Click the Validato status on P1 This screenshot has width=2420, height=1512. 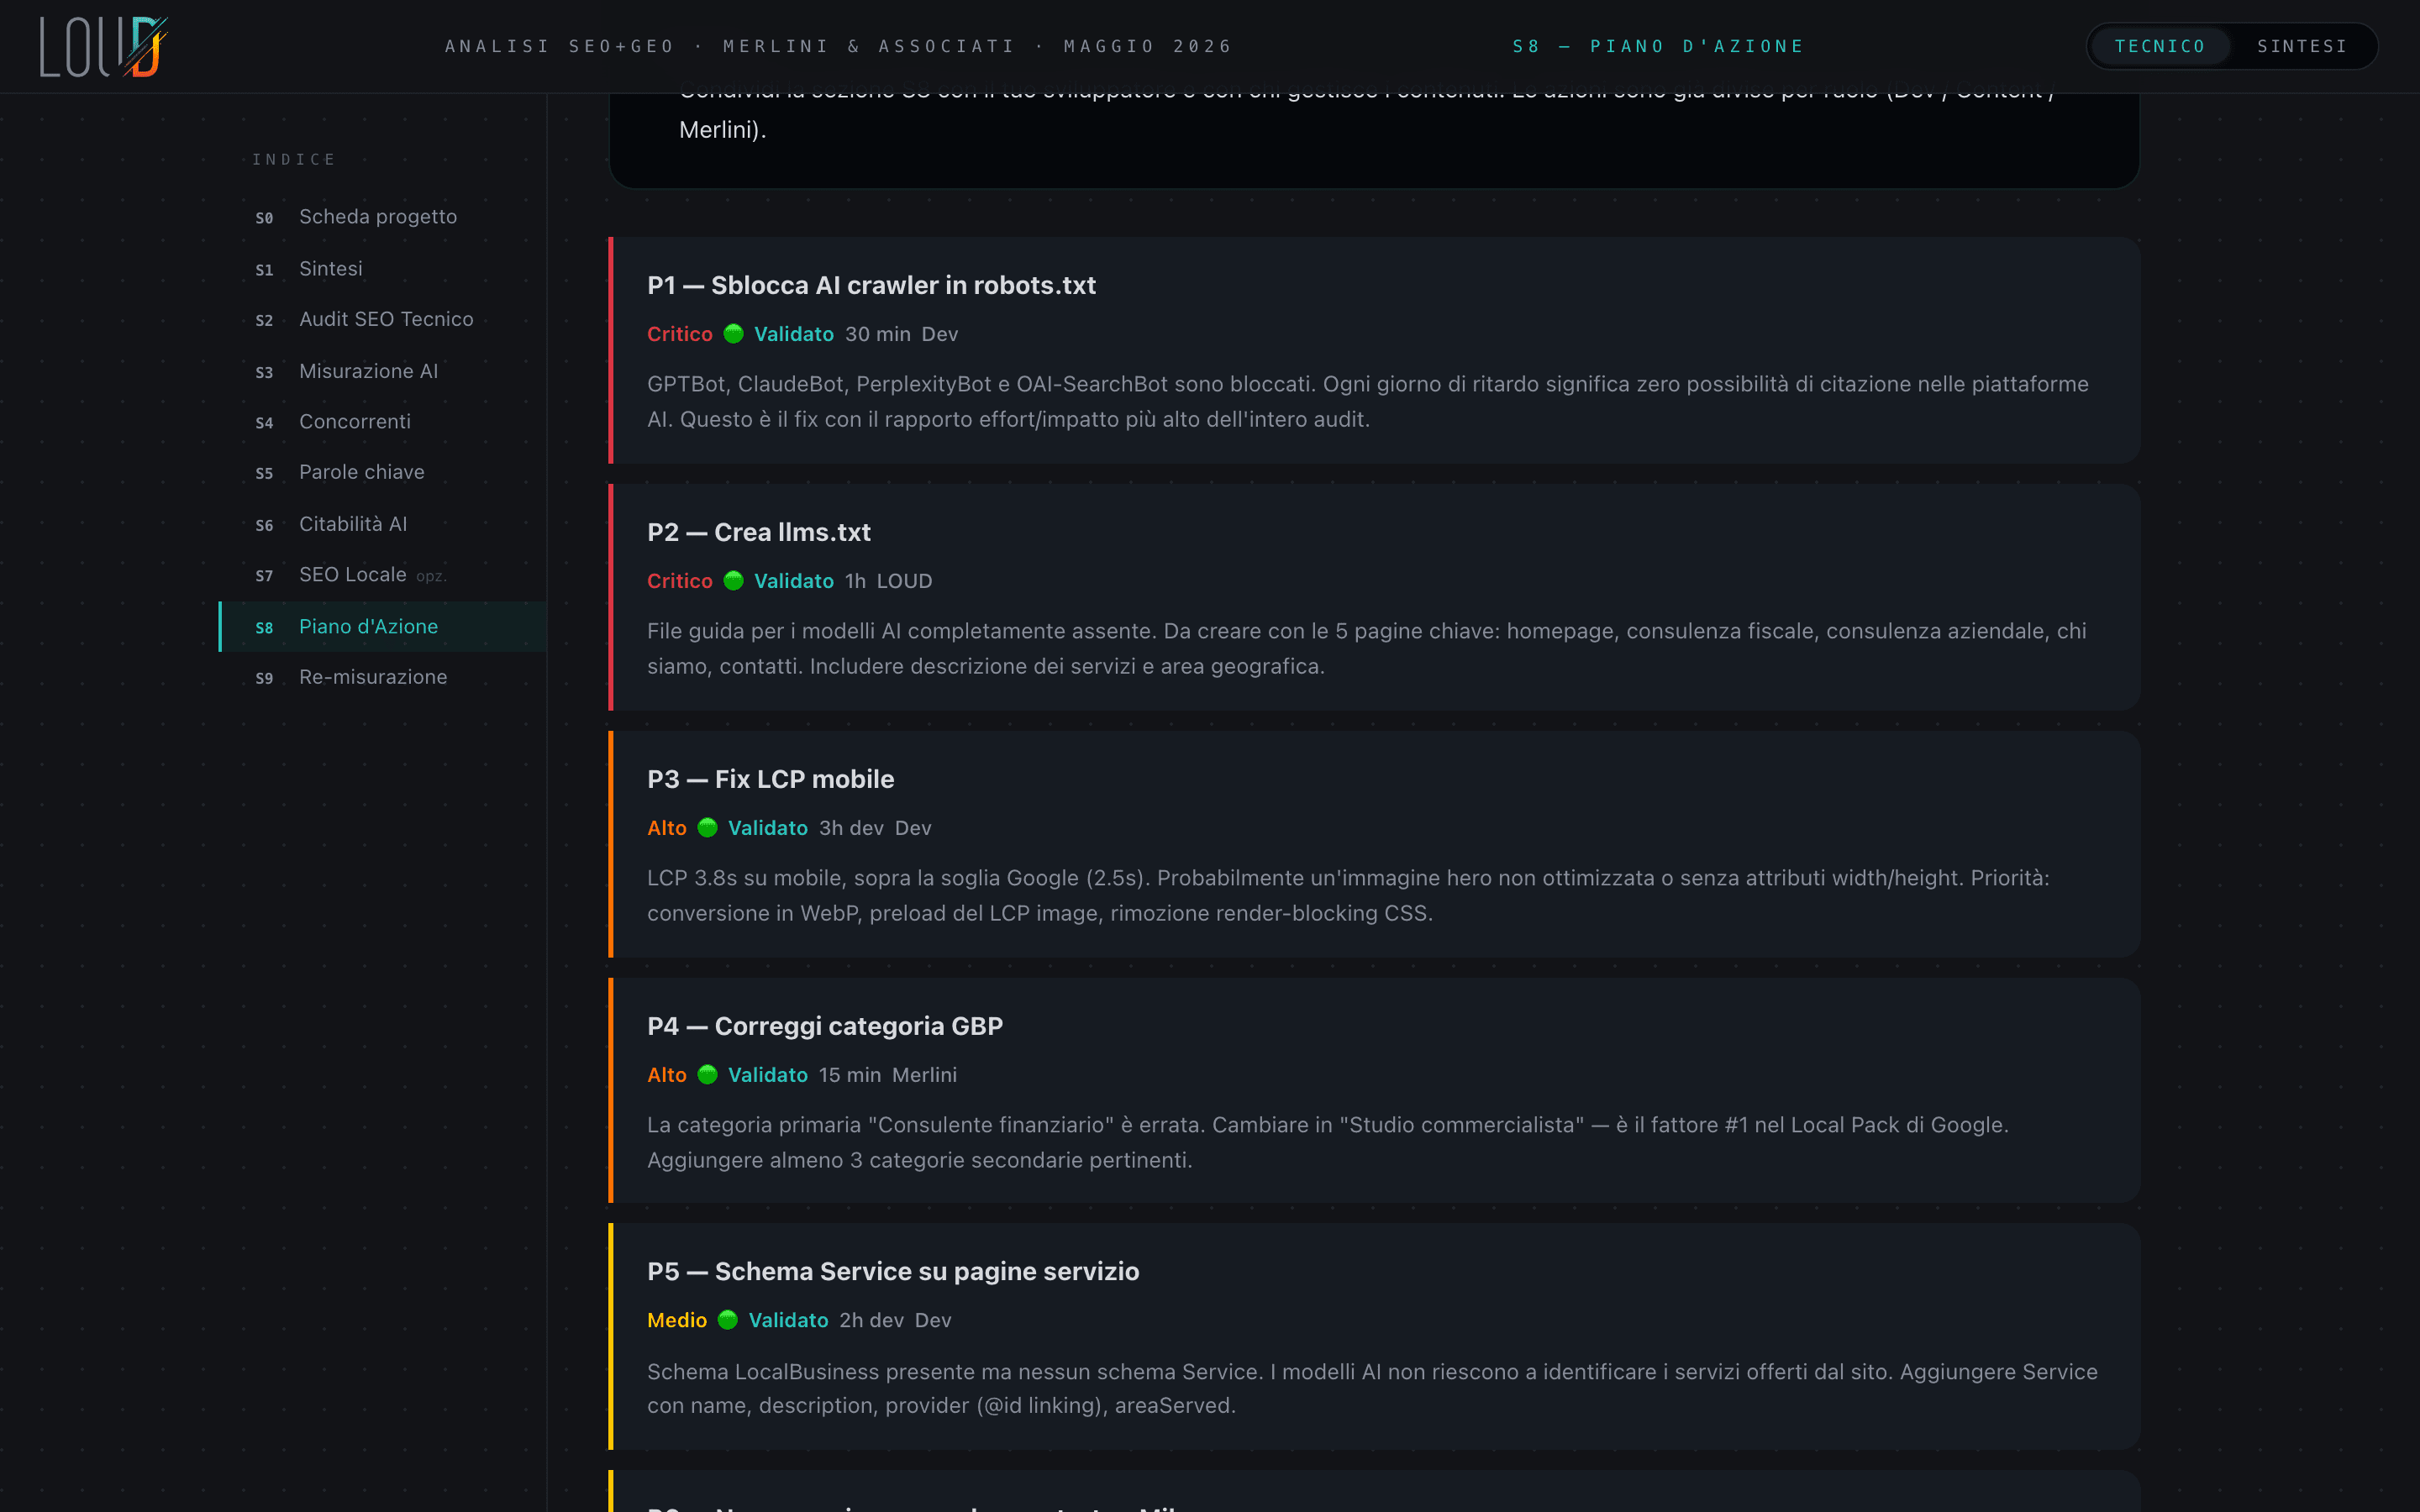(x=794, y=334)
